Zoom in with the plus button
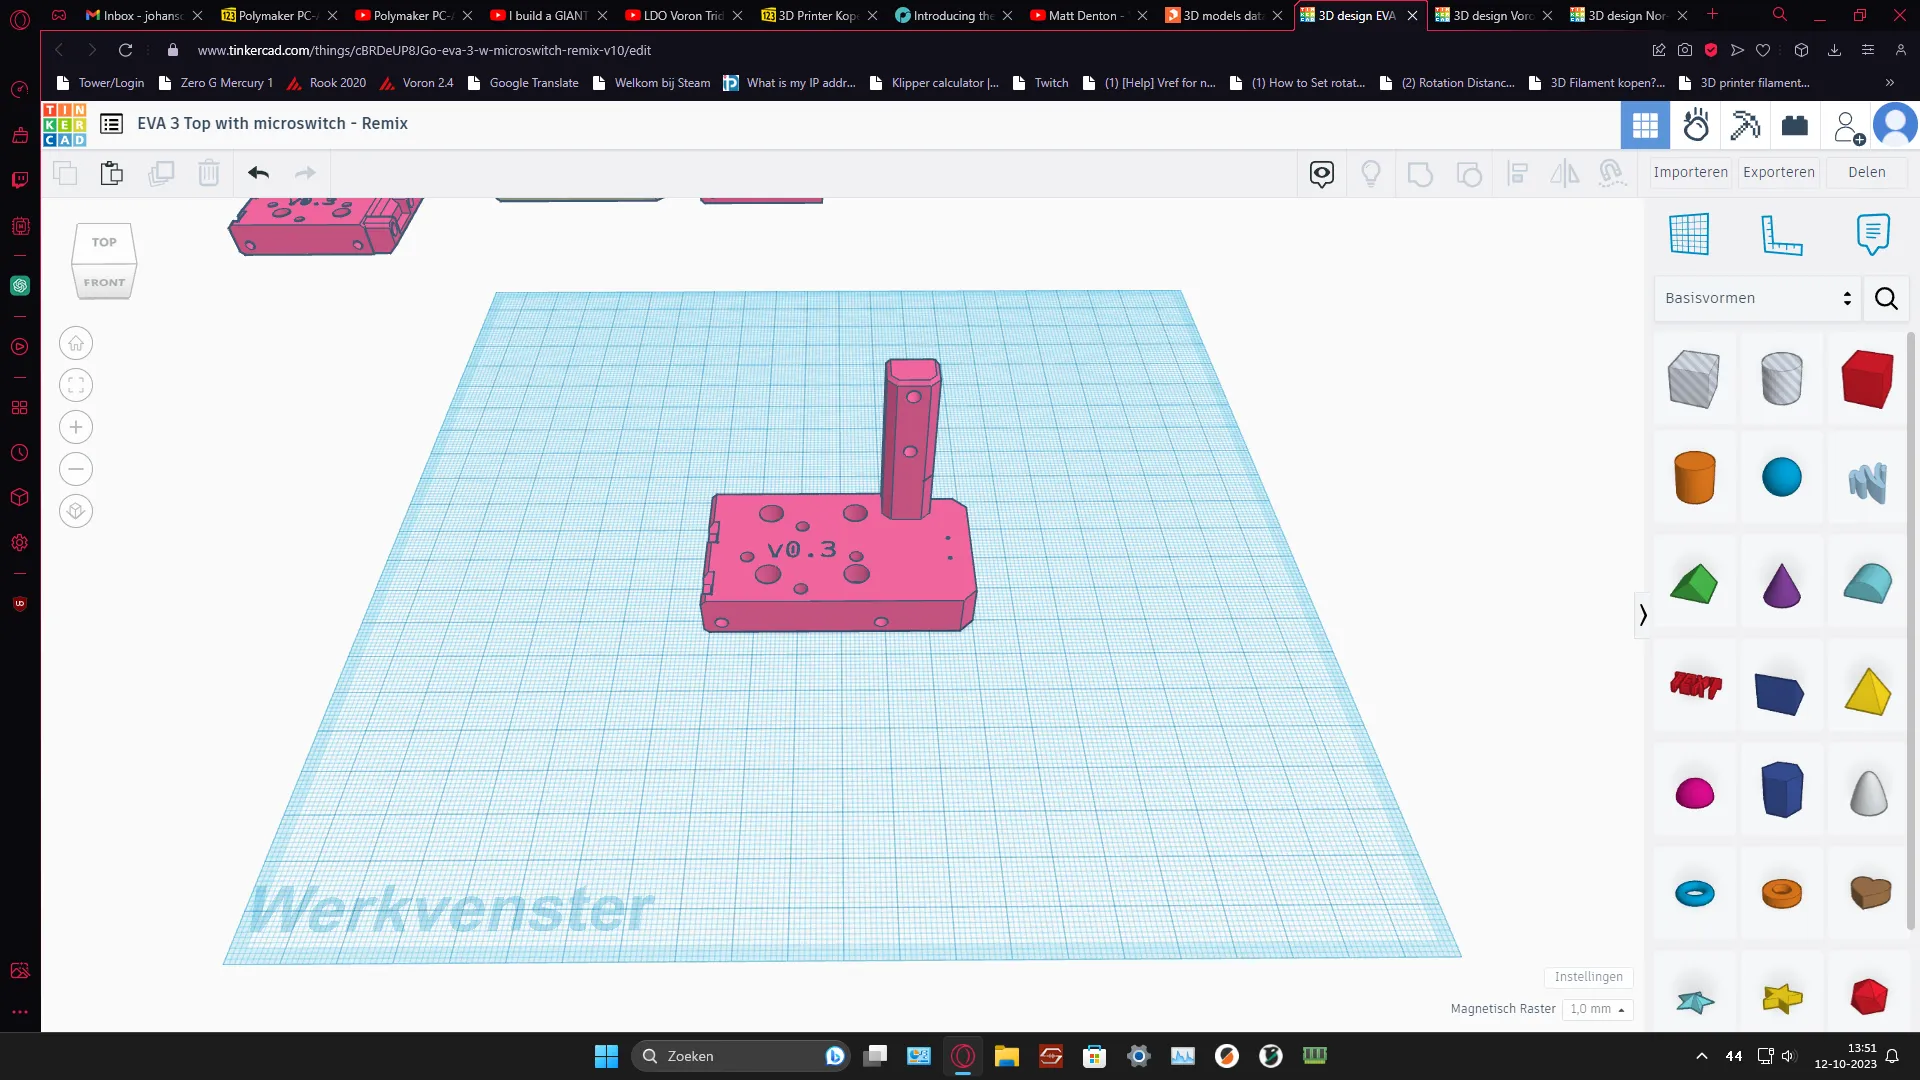The image size is (1920, 1080). pos(76,428)
